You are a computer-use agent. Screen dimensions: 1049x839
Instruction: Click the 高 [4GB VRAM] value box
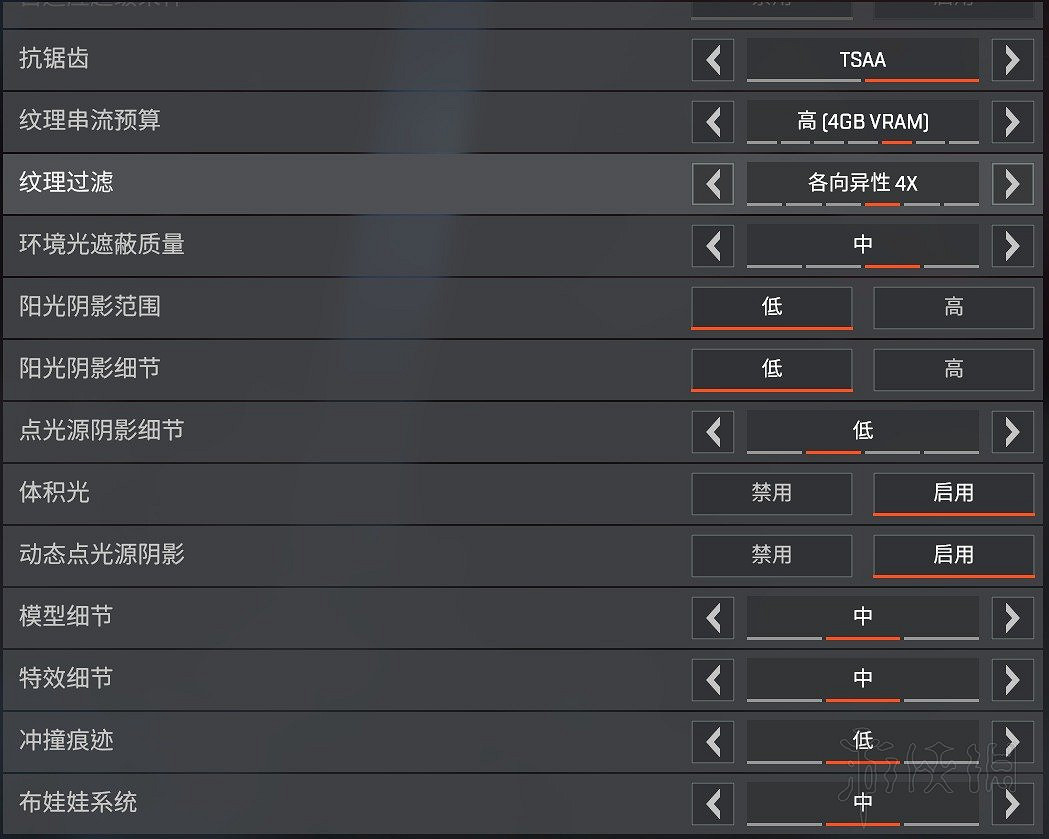point(862,122)
